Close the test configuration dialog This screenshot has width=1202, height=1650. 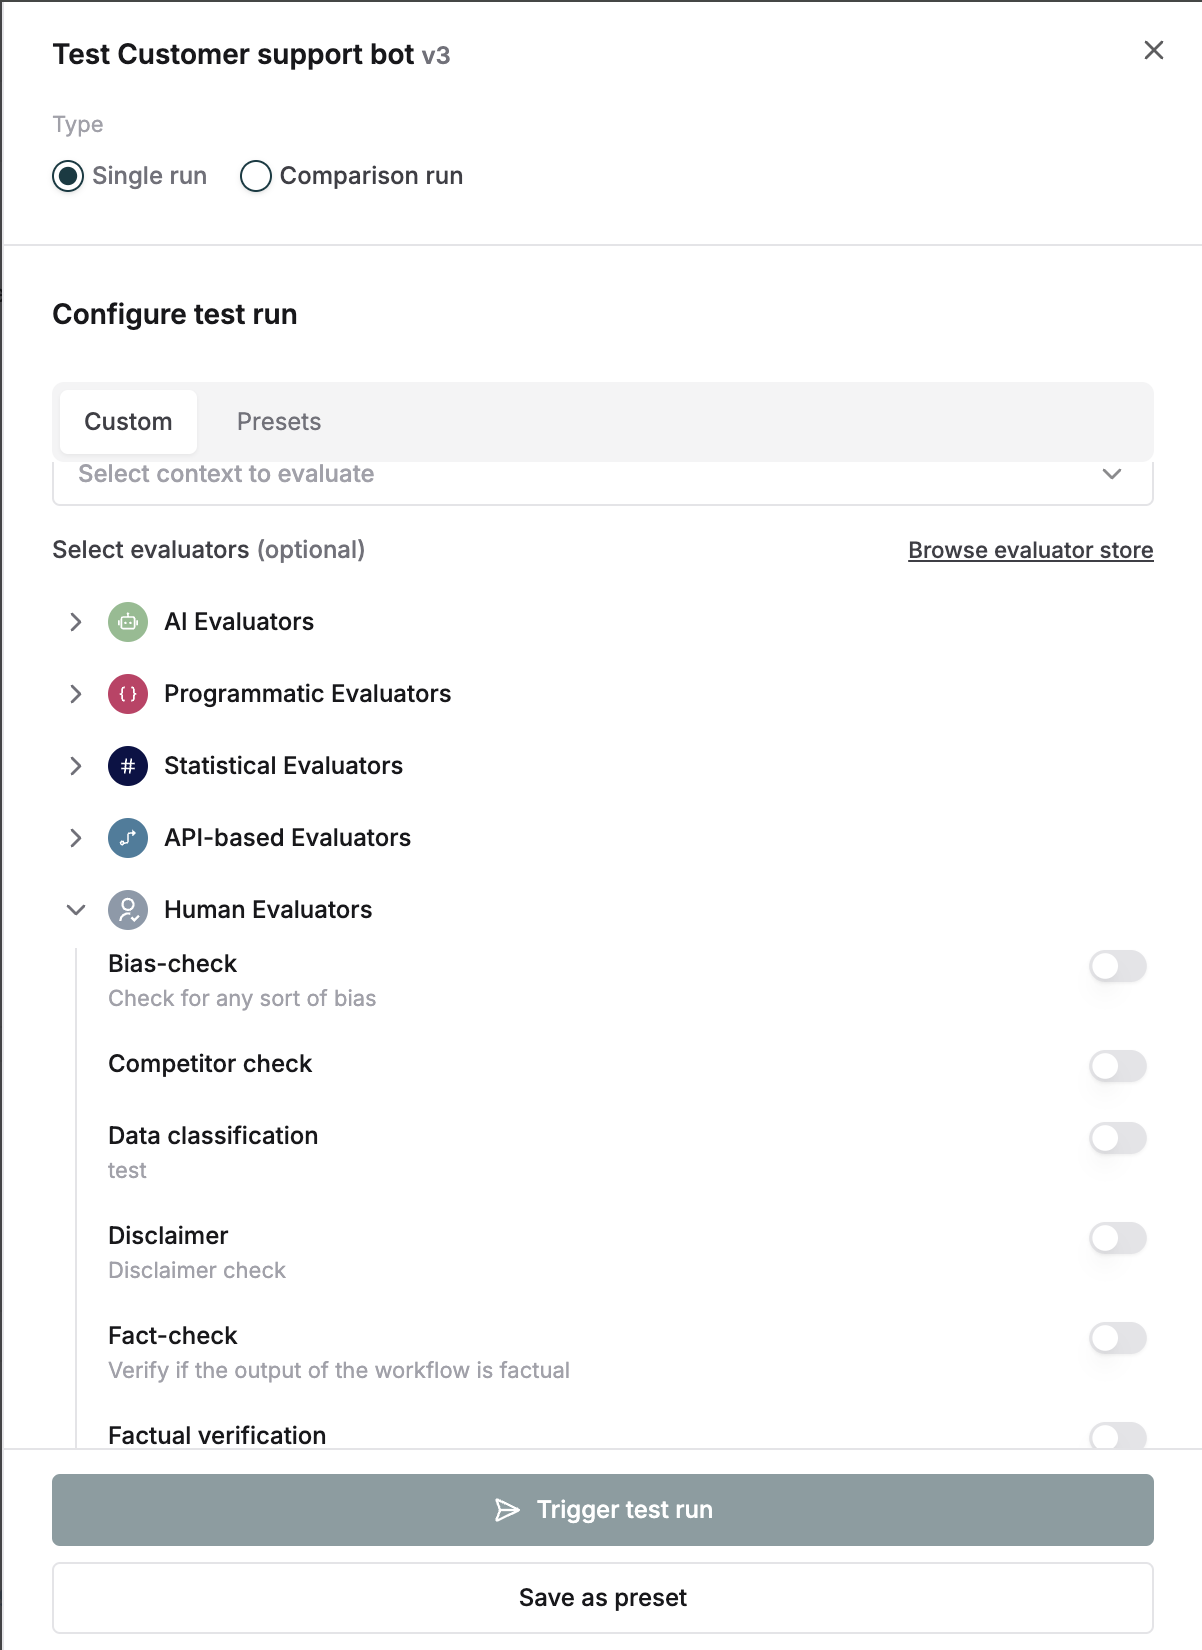[x=1154, y=50]
